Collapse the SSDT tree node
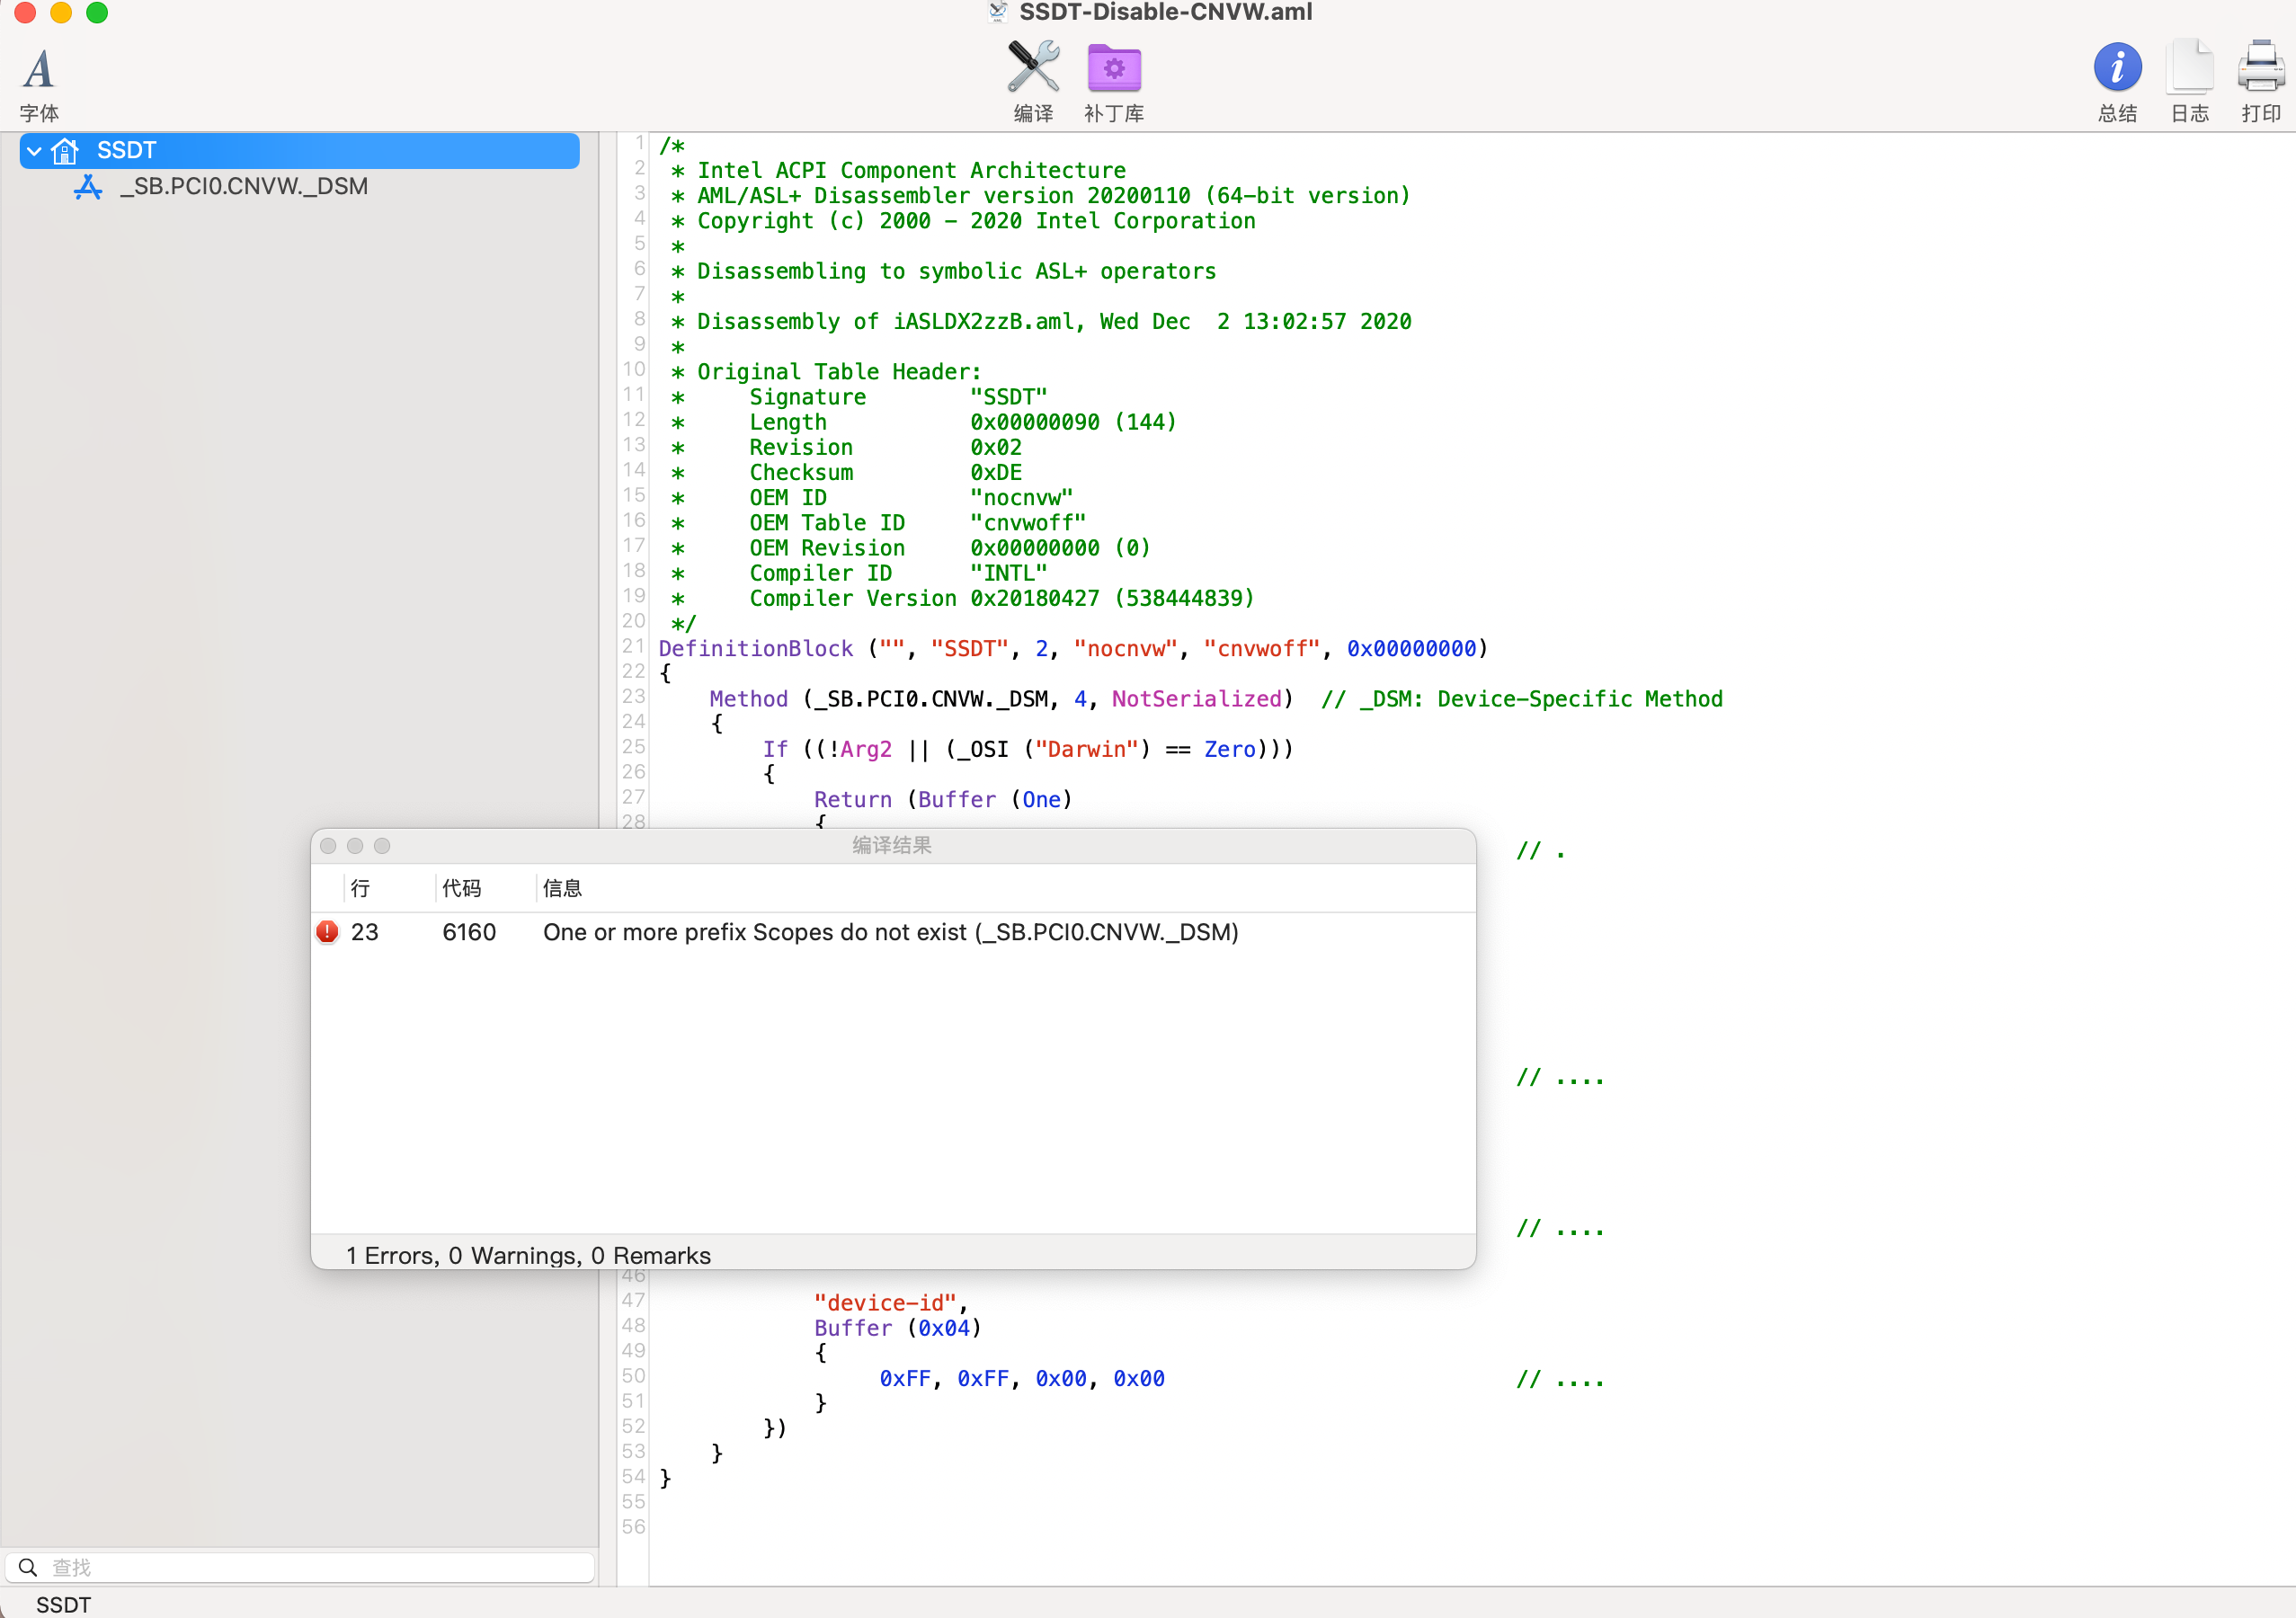Viewport: 2296px width, 1618px height. 33,150
